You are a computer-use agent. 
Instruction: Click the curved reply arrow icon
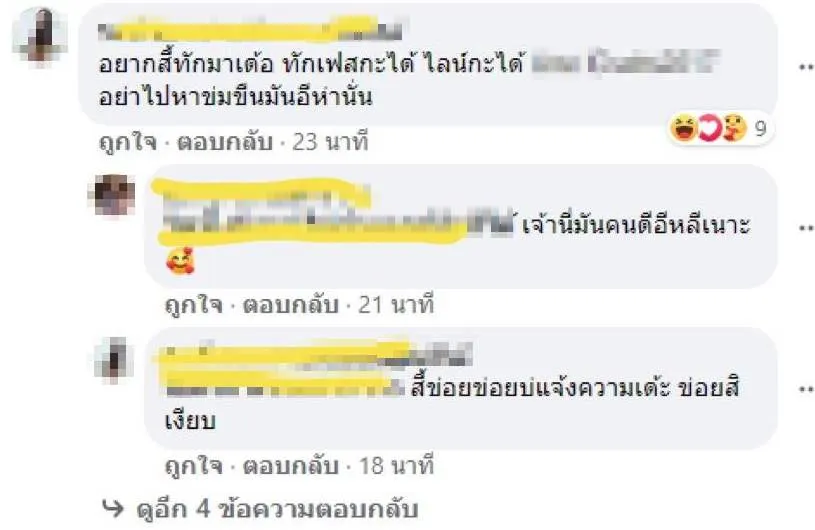(x=113, y=508)
